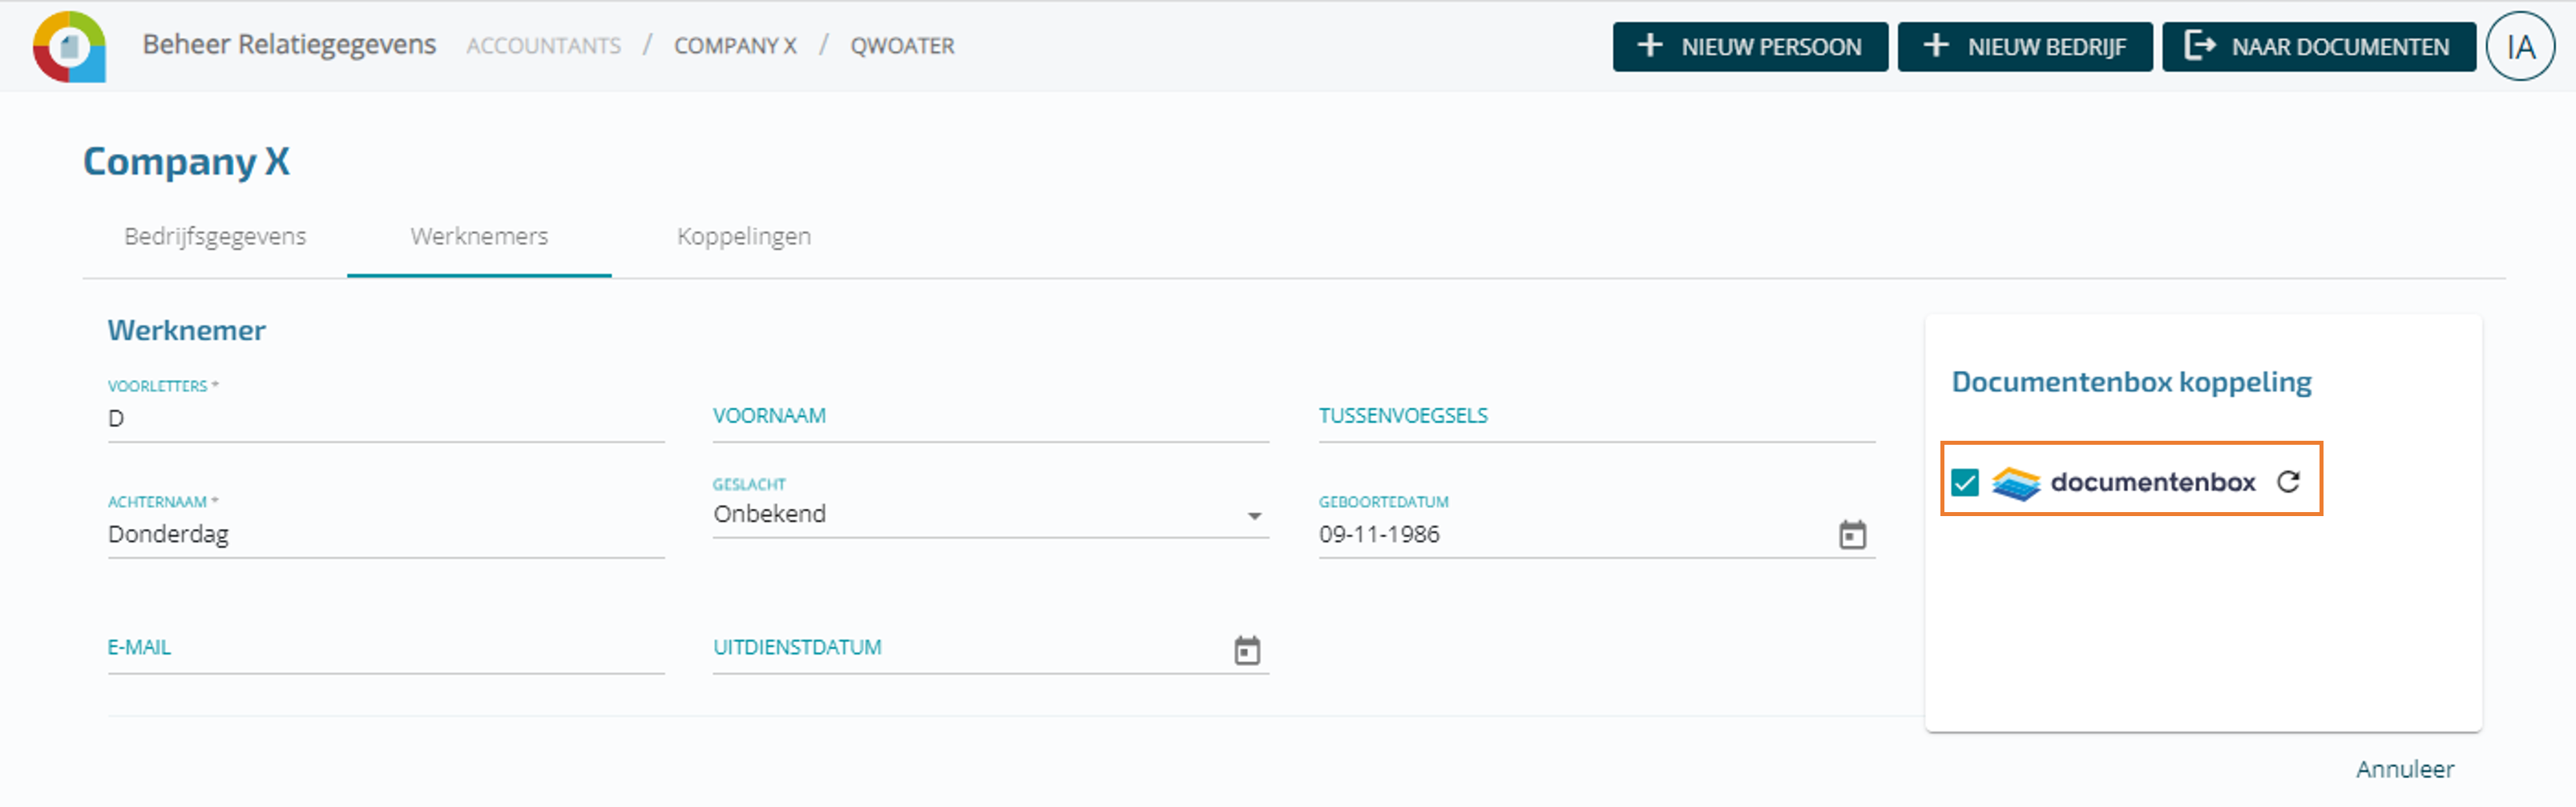Click the colorful app logo icon

(69, 46)
